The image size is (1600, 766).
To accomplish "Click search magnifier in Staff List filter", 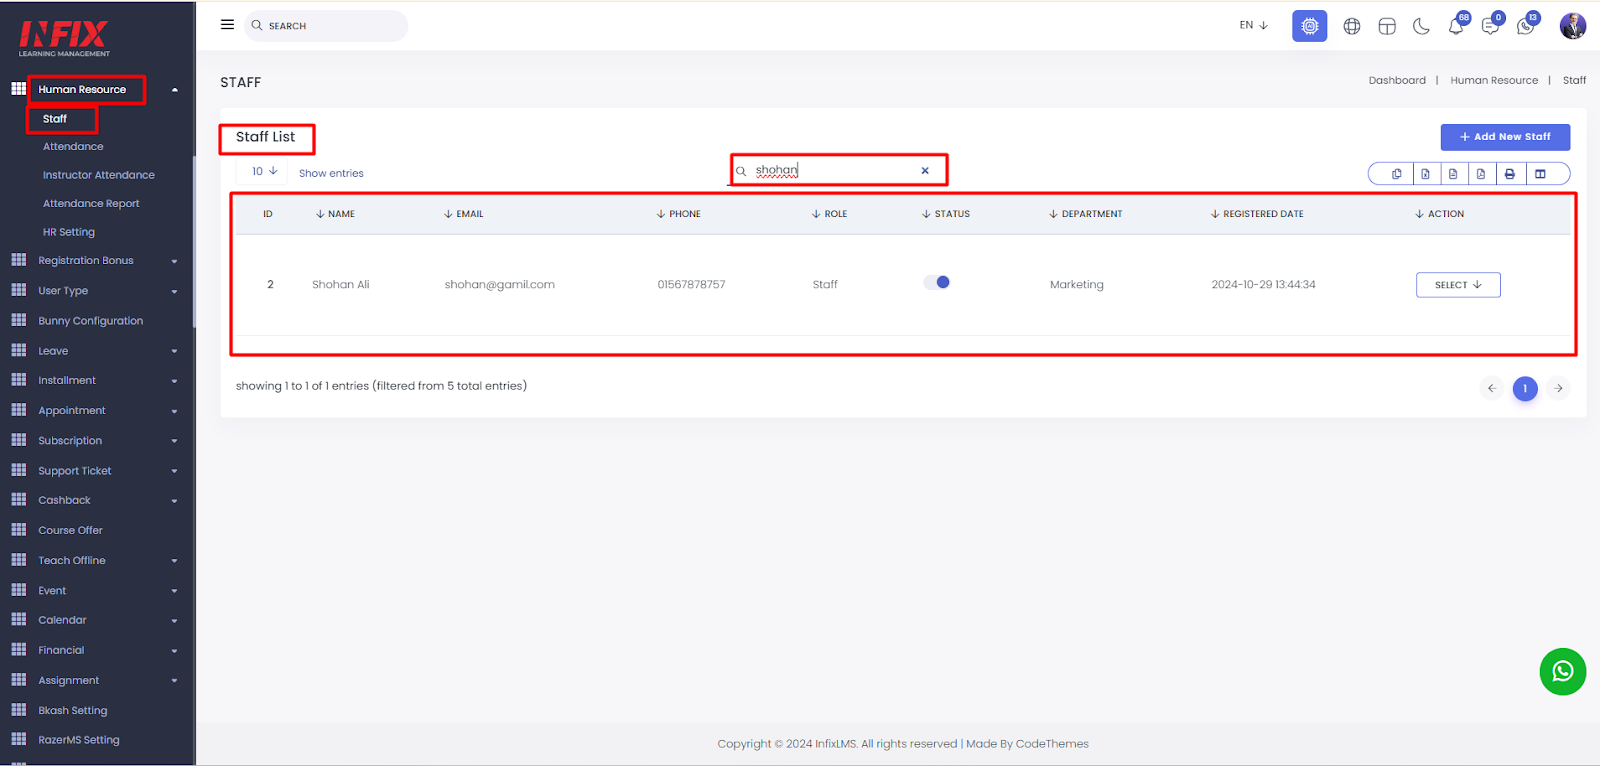I will [741, 171].
